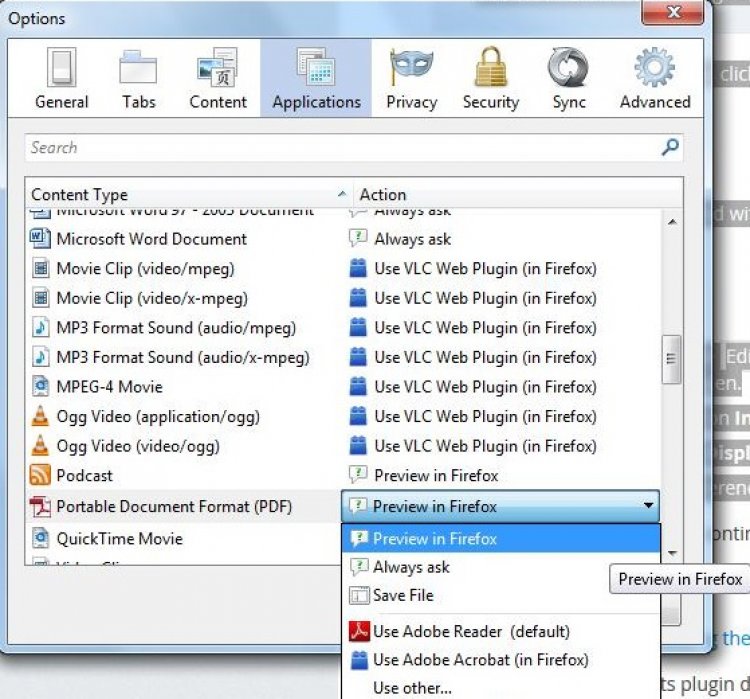Choose Always ask from dropdown list
The height and width of the screenshot is (699, 750).
(411, 567)
